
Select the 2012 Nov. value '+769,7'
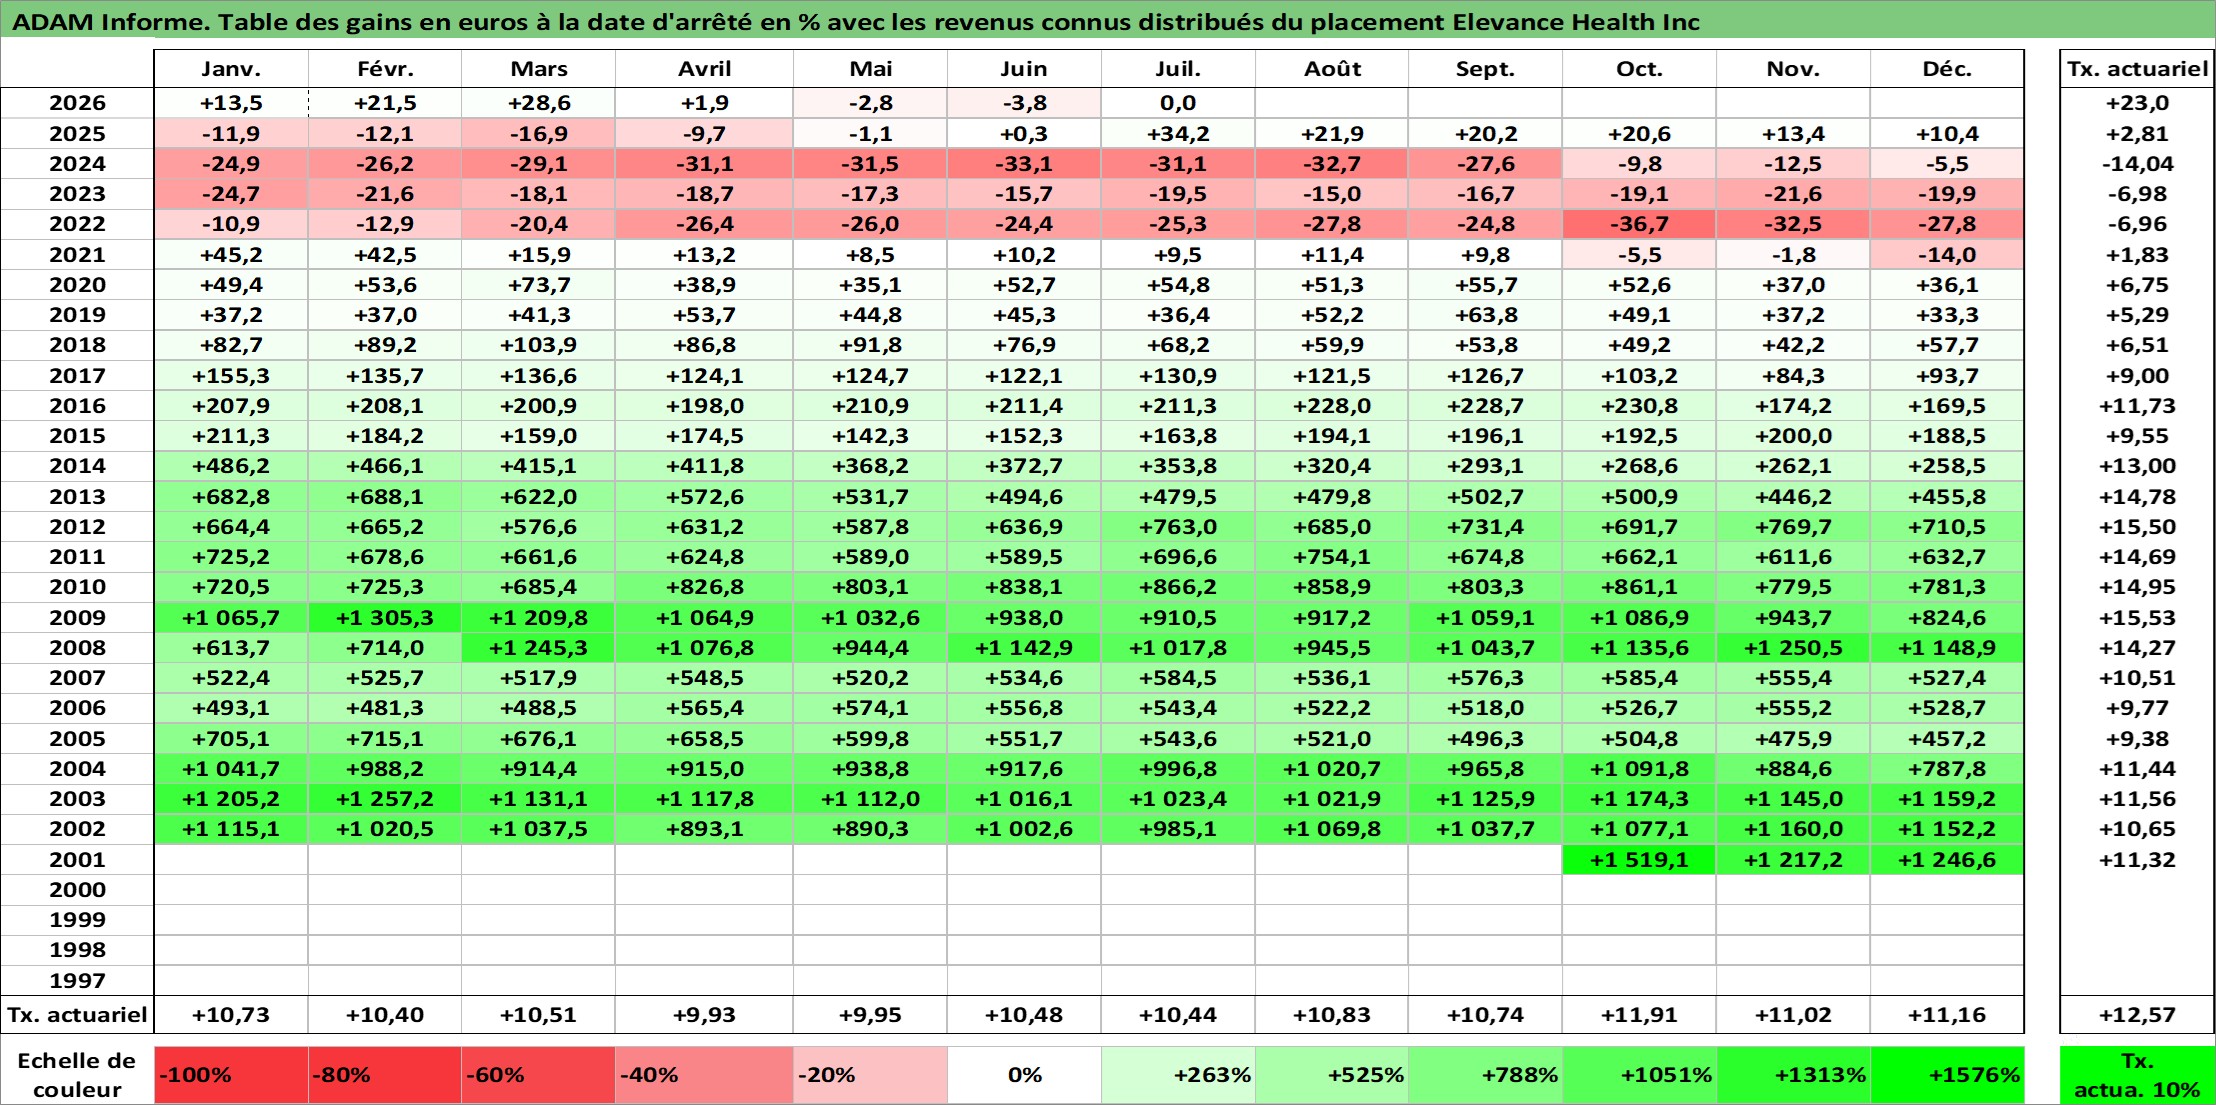tap(1793, 527)
